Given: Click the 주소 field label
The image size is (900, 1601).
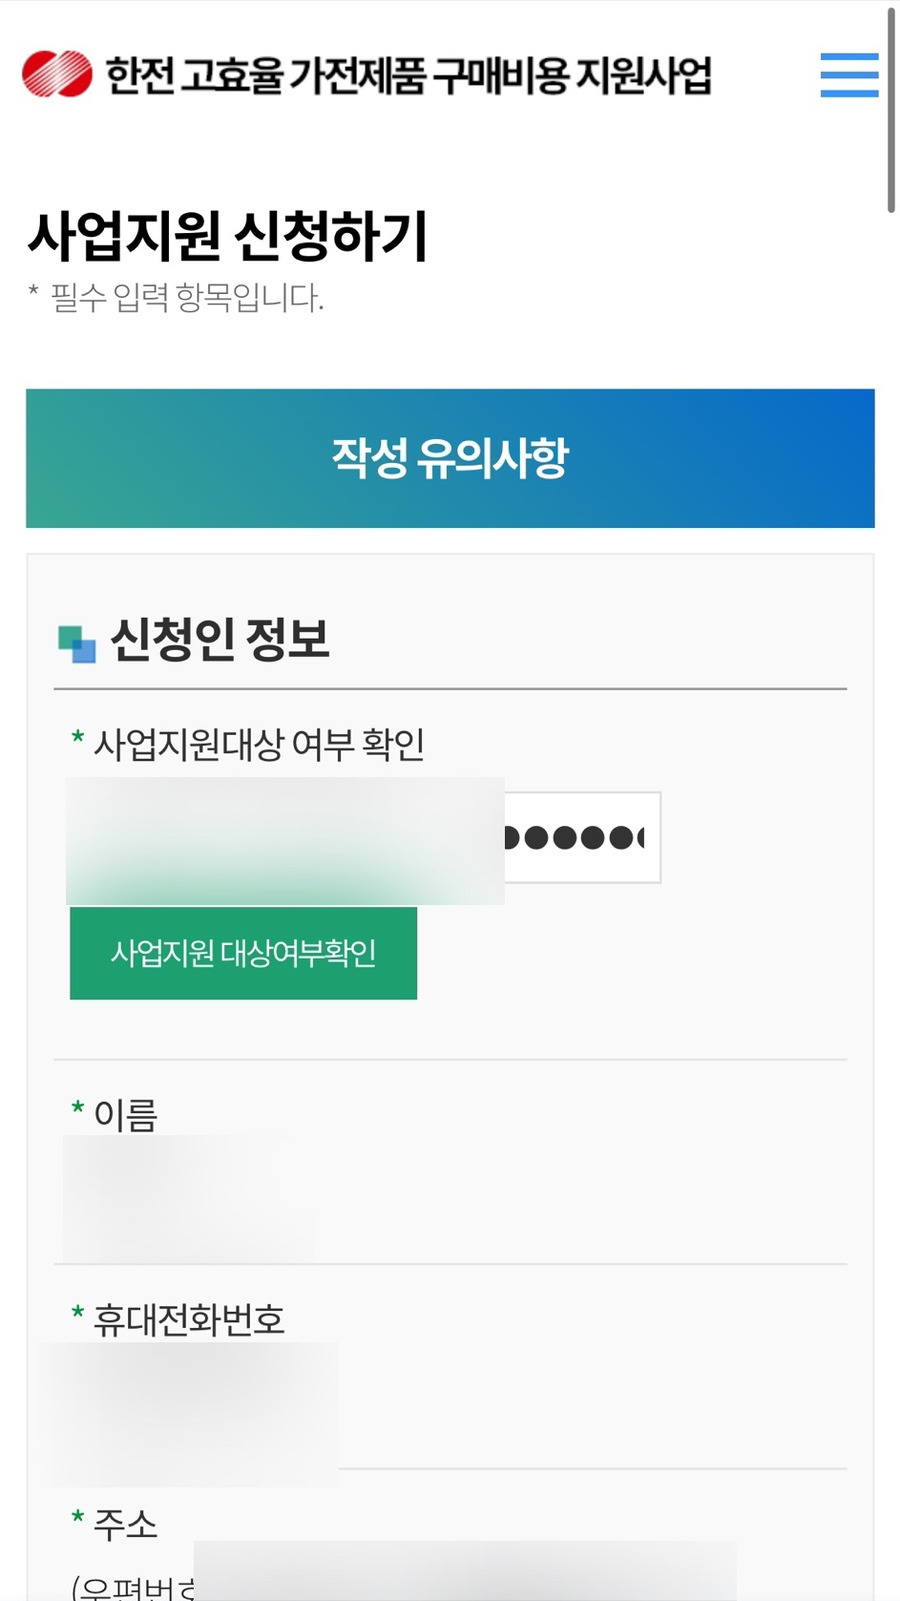Looking at the screenshot, I should (125, 1525).
